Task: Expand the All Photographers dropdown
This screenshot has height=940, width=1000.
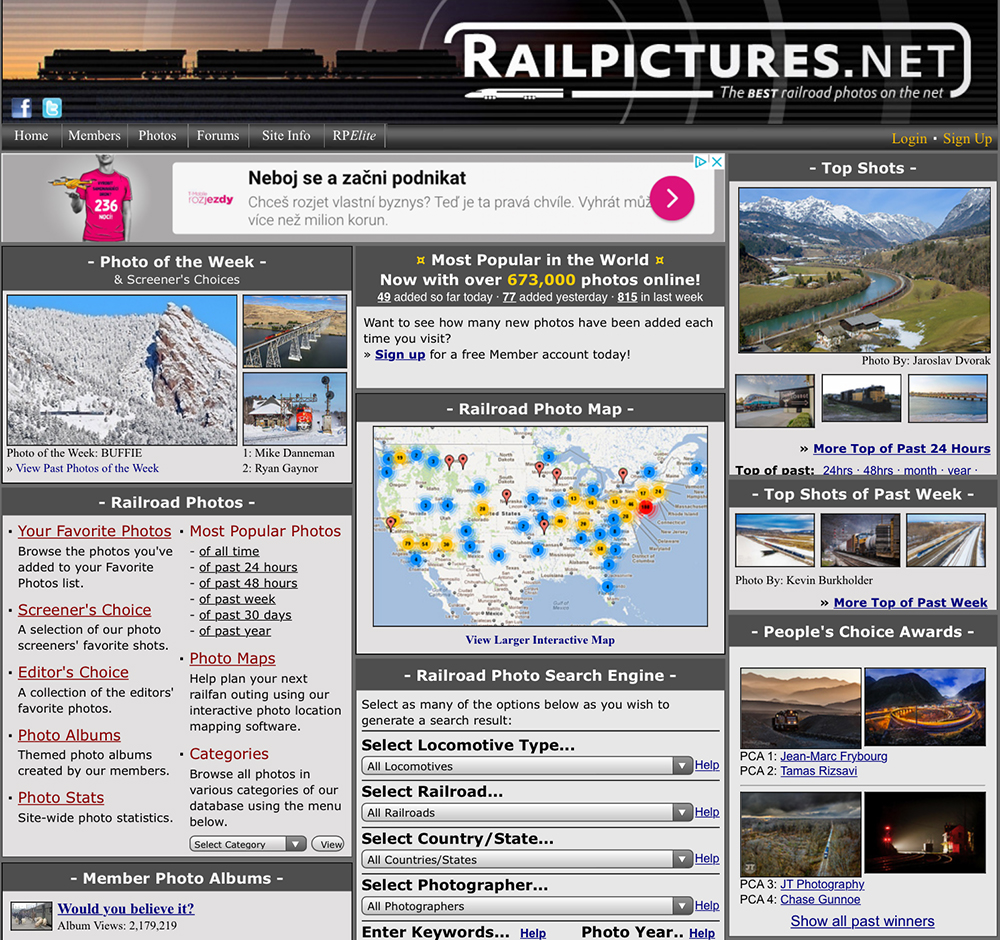Action: pyautogui.click(x=527, y=906)
